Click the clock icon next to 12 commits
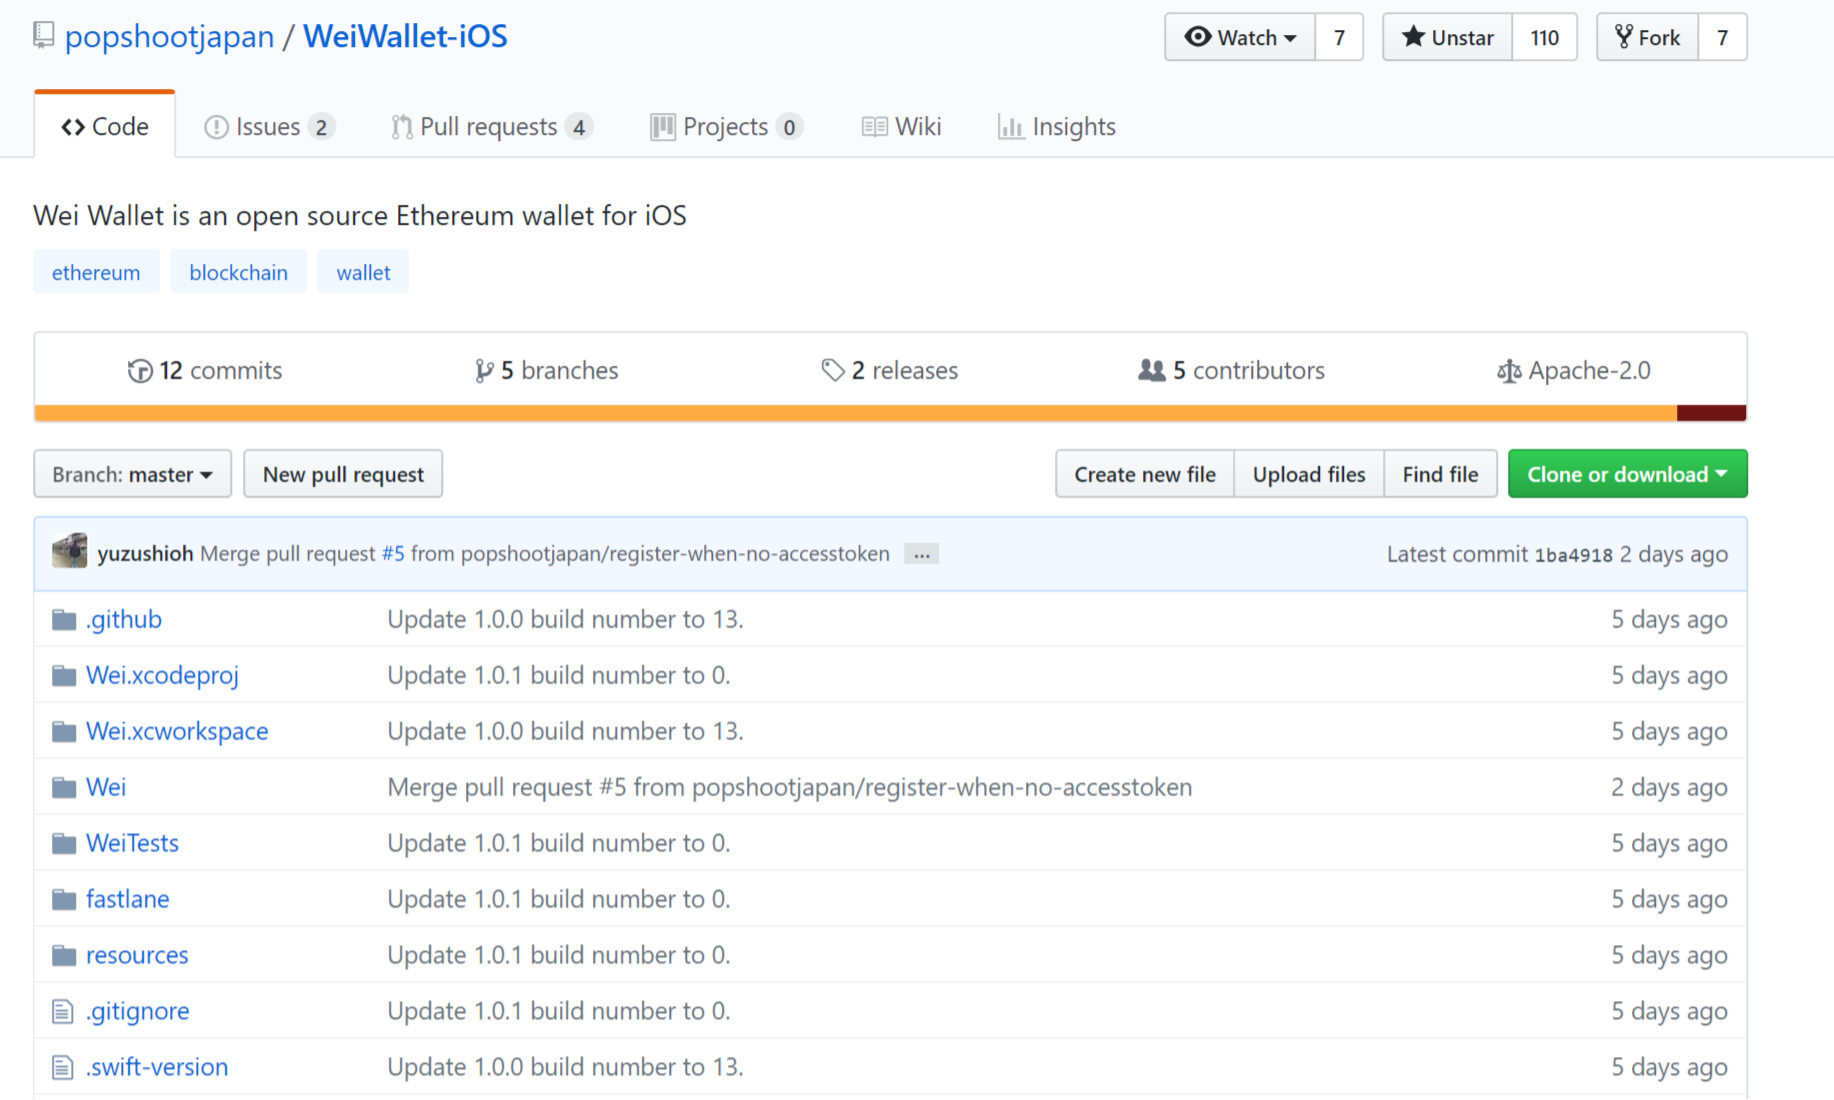 [141, 370]
